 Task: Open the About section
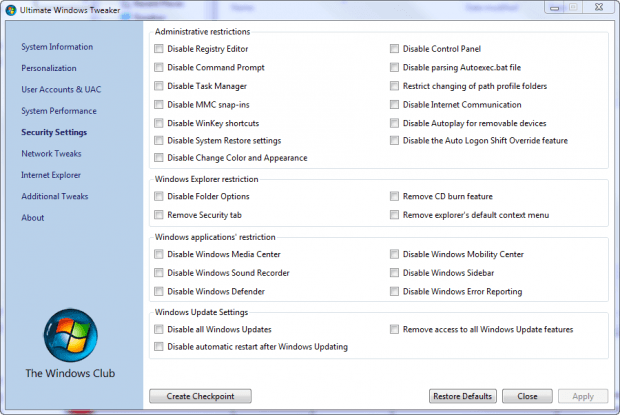point(32,217)
